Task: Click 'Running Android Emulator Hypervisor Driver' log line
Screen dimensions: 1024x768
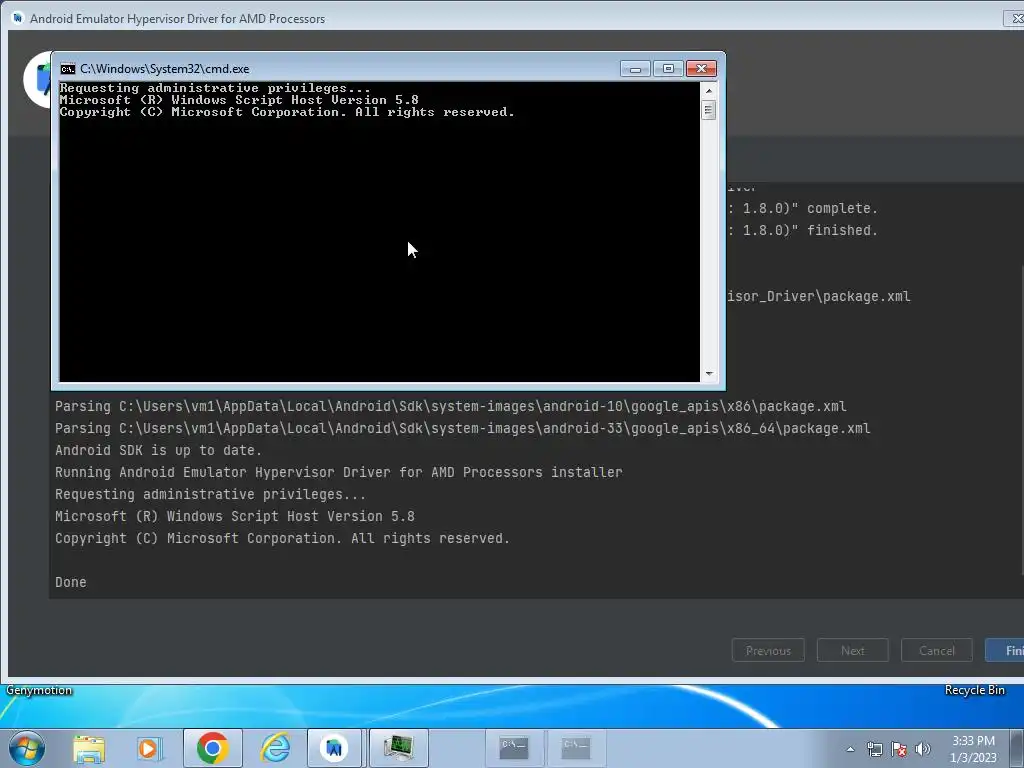Action: tap(338, 472)
